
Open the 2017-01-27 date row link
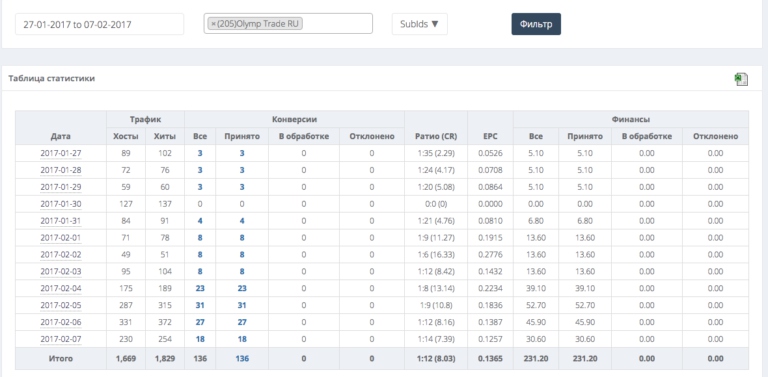click(x=61, y=153)
